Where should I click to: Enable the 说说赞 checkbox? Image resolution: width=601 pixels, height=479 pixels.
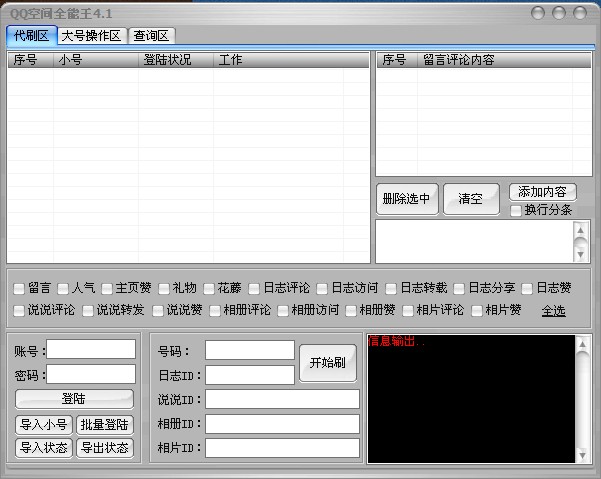click(158, 310)
